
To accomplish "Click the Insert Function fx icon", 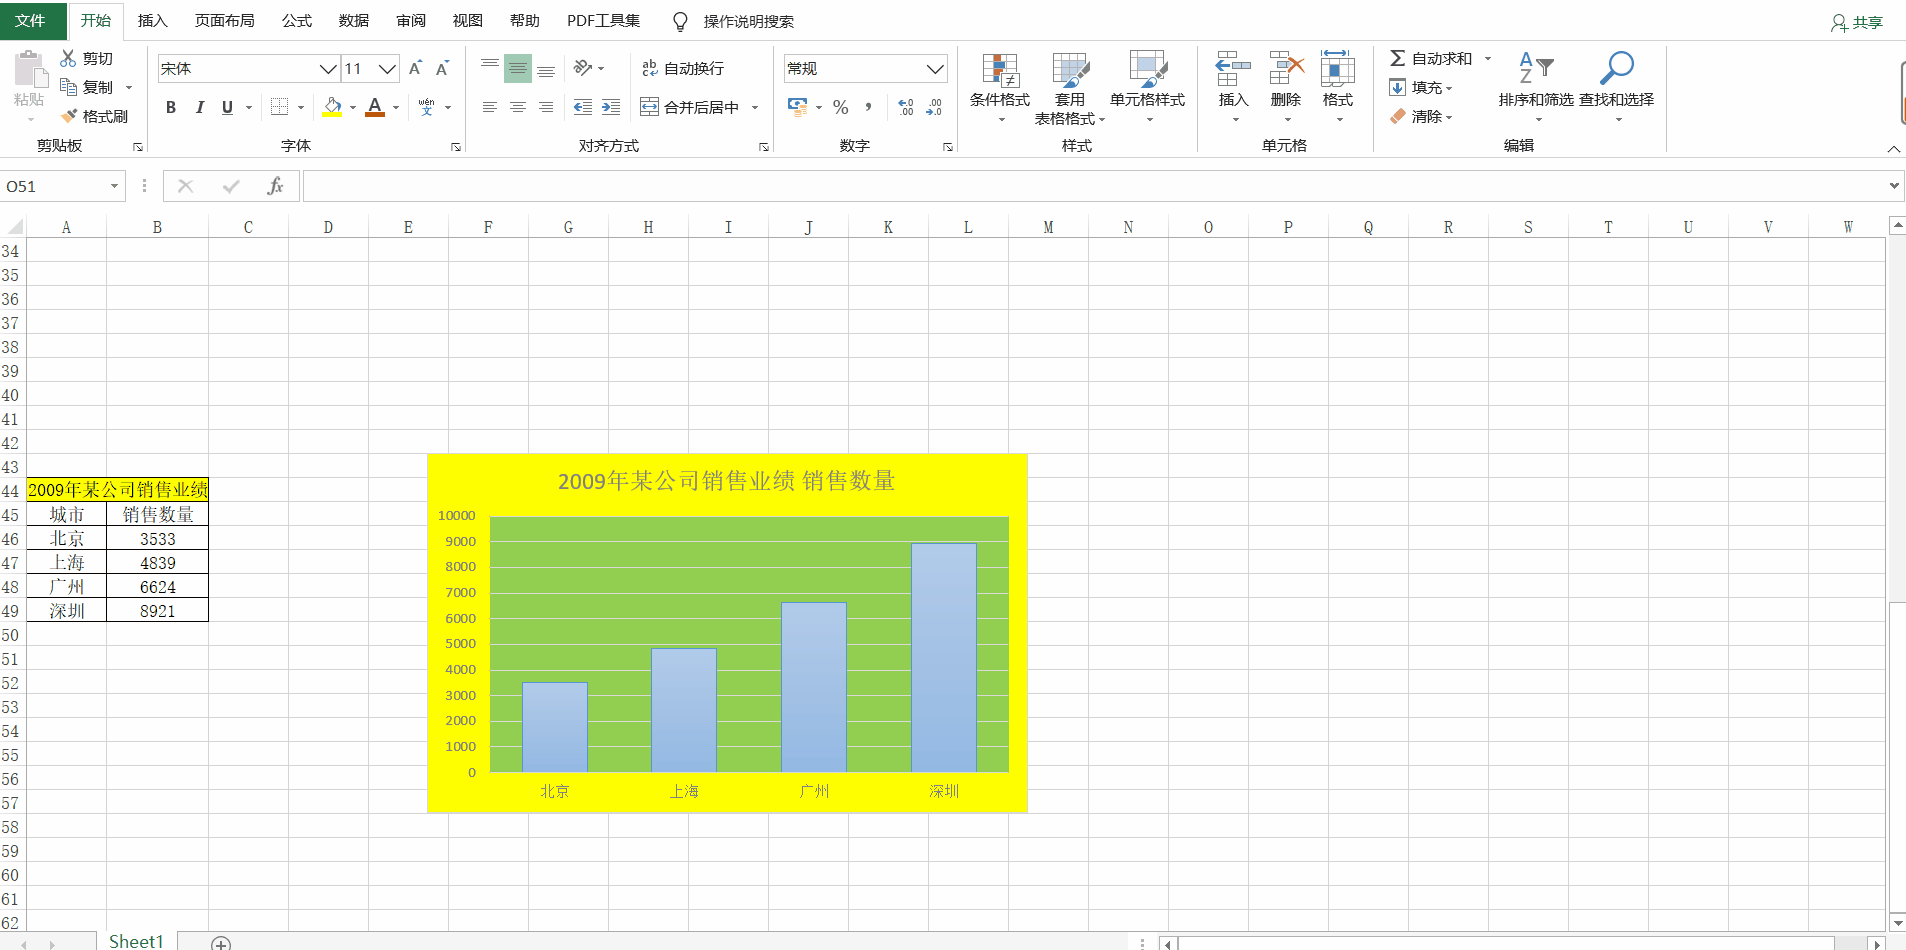I will [275, 186].
